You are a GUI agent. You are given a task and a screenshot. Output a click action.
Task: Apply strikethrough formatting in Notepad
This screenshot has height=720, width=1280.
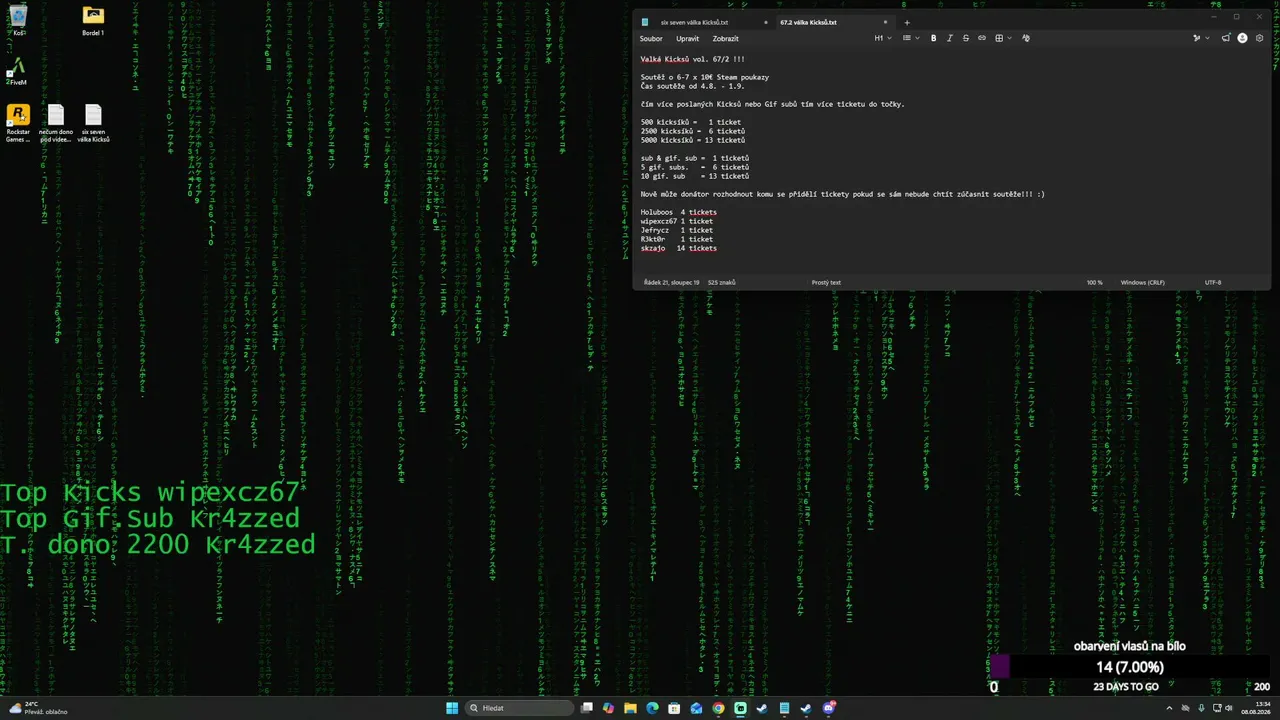coord(966,38)
